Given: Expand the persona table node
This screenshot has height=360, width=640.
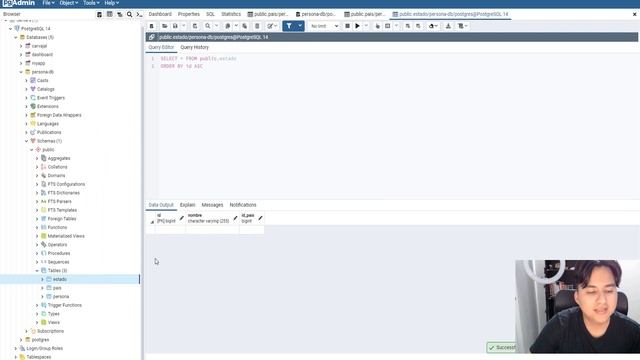Looking at the screenshot, I should coord(42,296).
